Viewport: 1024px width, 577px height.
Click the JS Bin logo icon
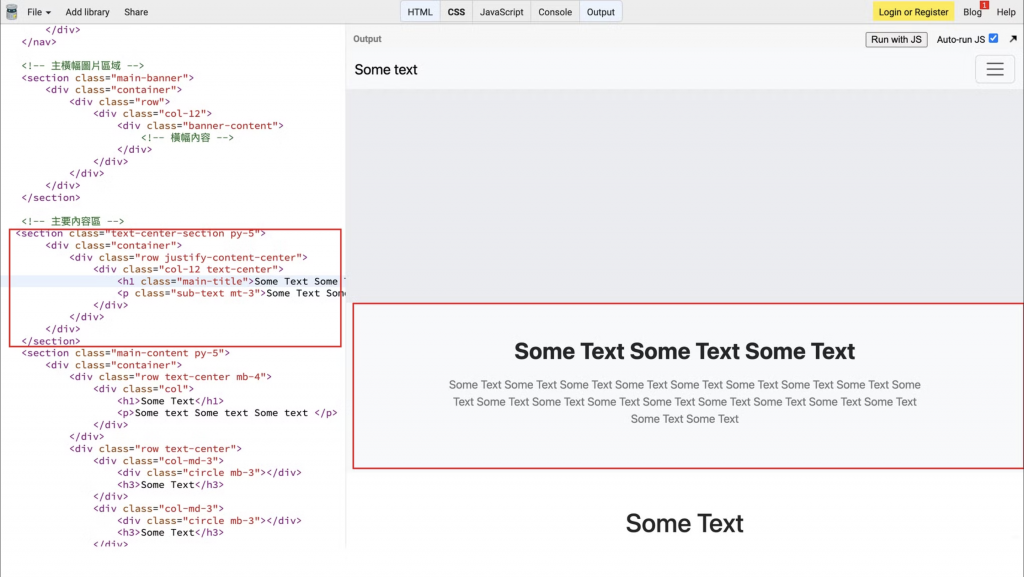click(12, 12)
